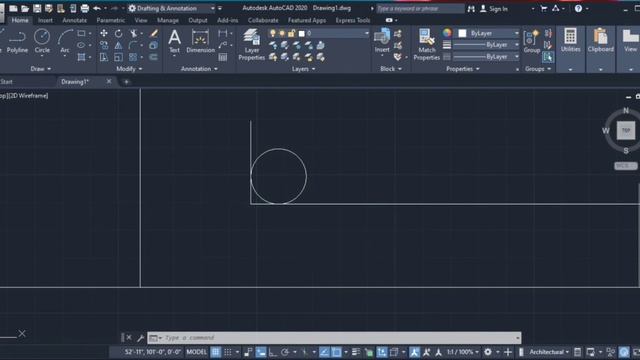Open object color ByLayer swatch dropdown
The width and height of the screenshot is (640, 360).
pyautogui.click(x=488, y=33)
